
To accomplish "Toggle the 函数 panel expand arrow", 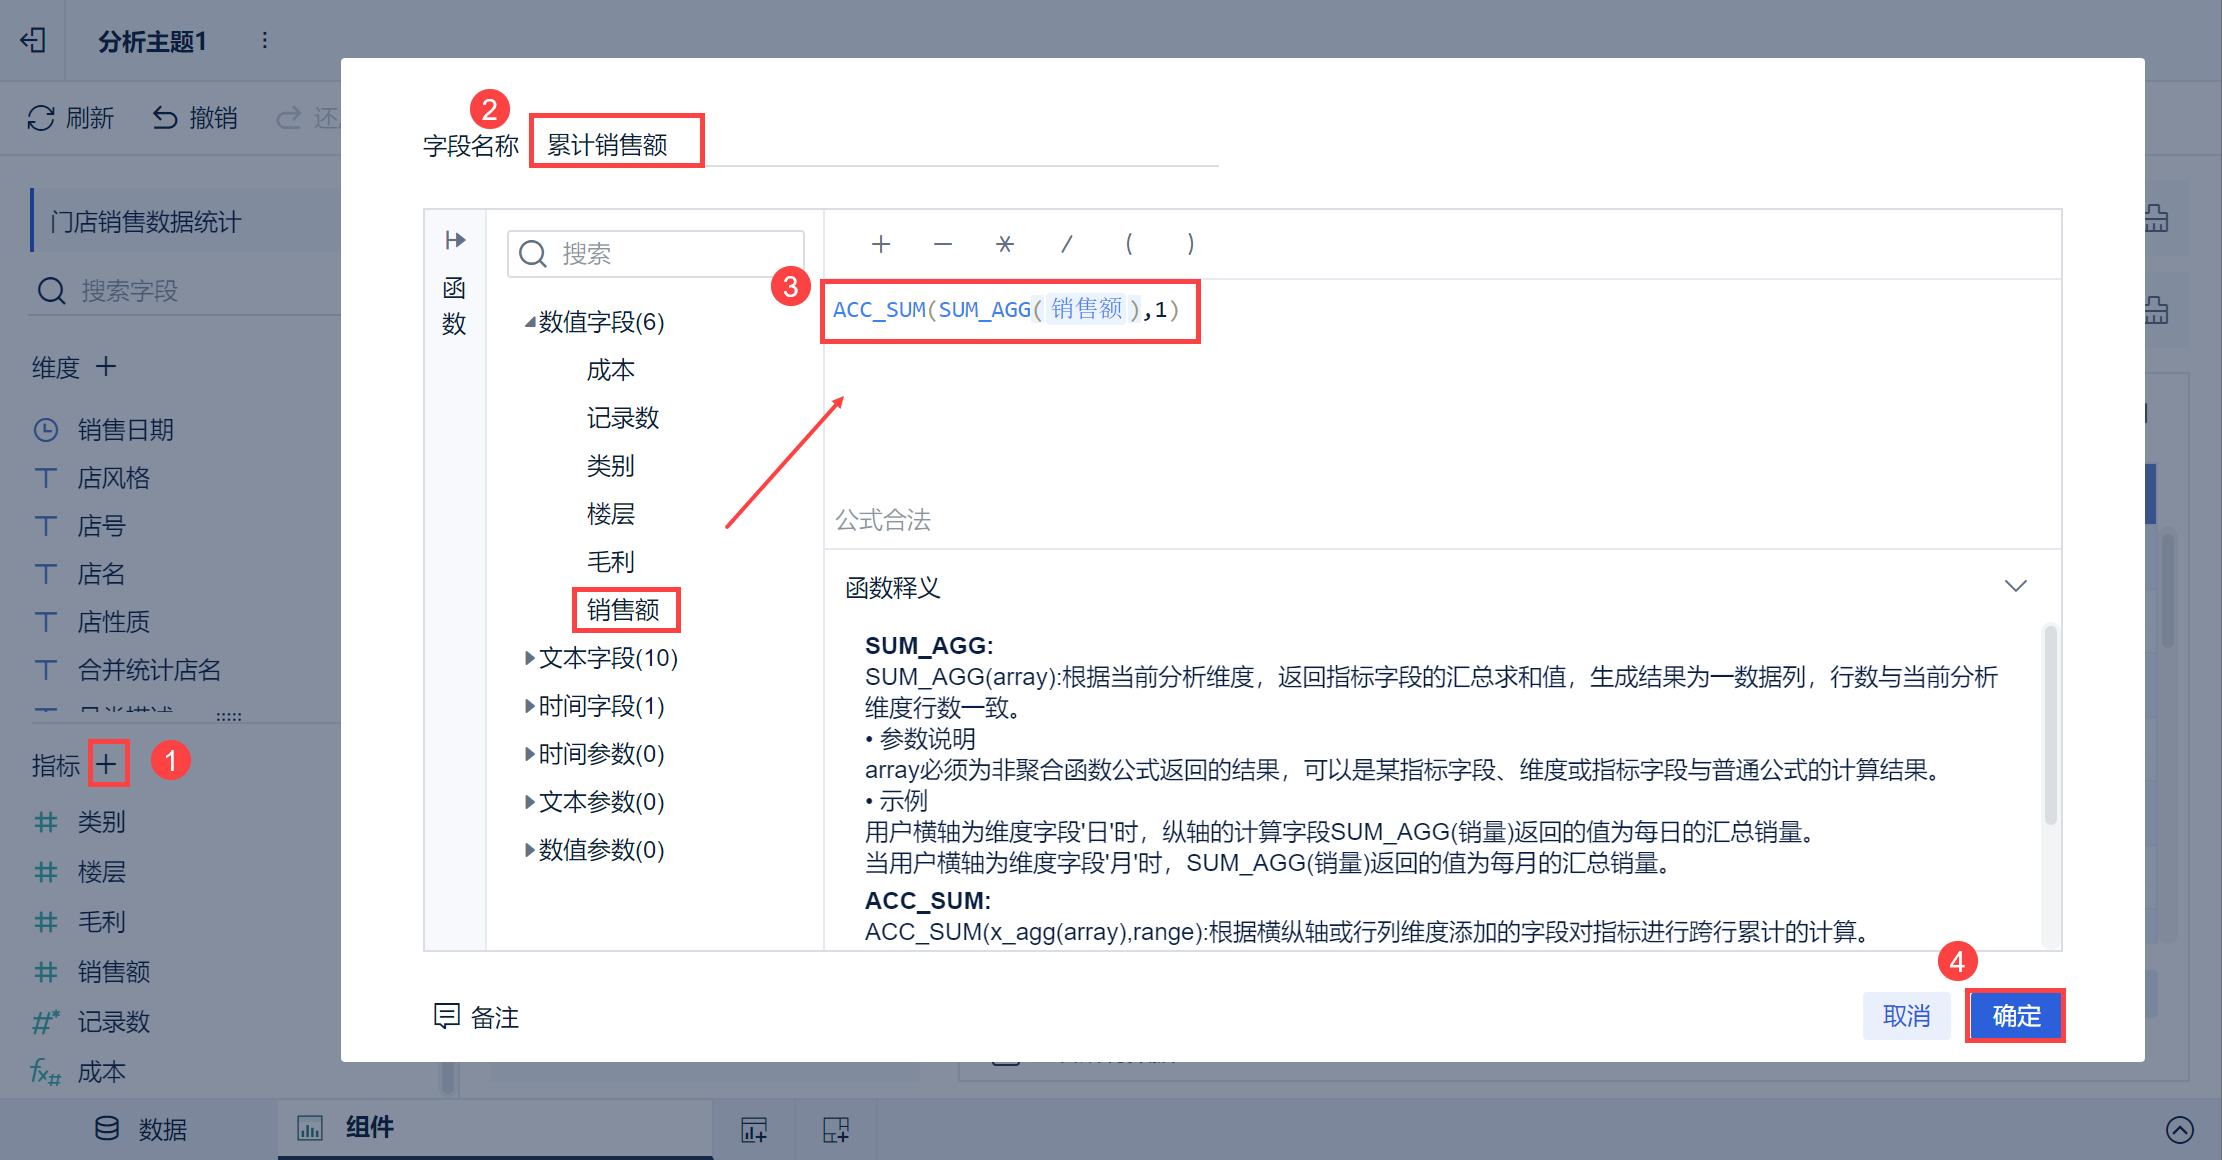I will pos(455,240).
